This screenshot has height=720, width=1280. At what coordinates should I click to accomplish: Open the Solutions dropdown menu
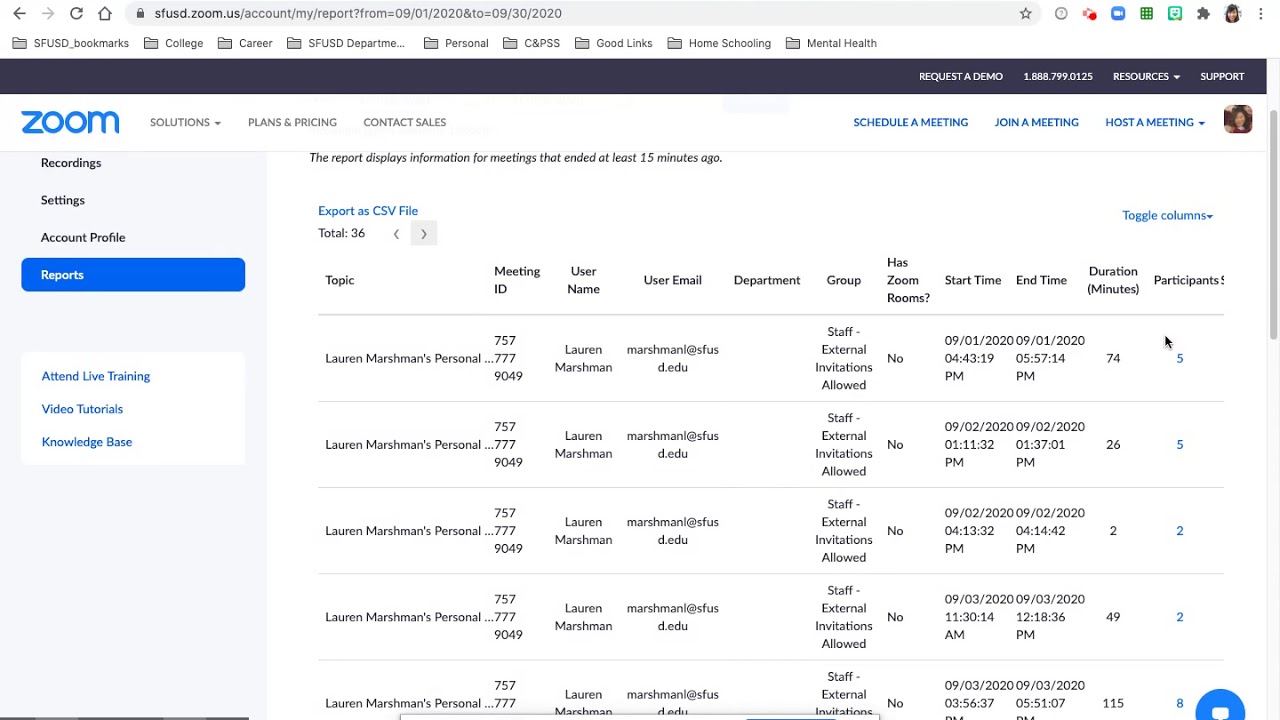[185, 122]
